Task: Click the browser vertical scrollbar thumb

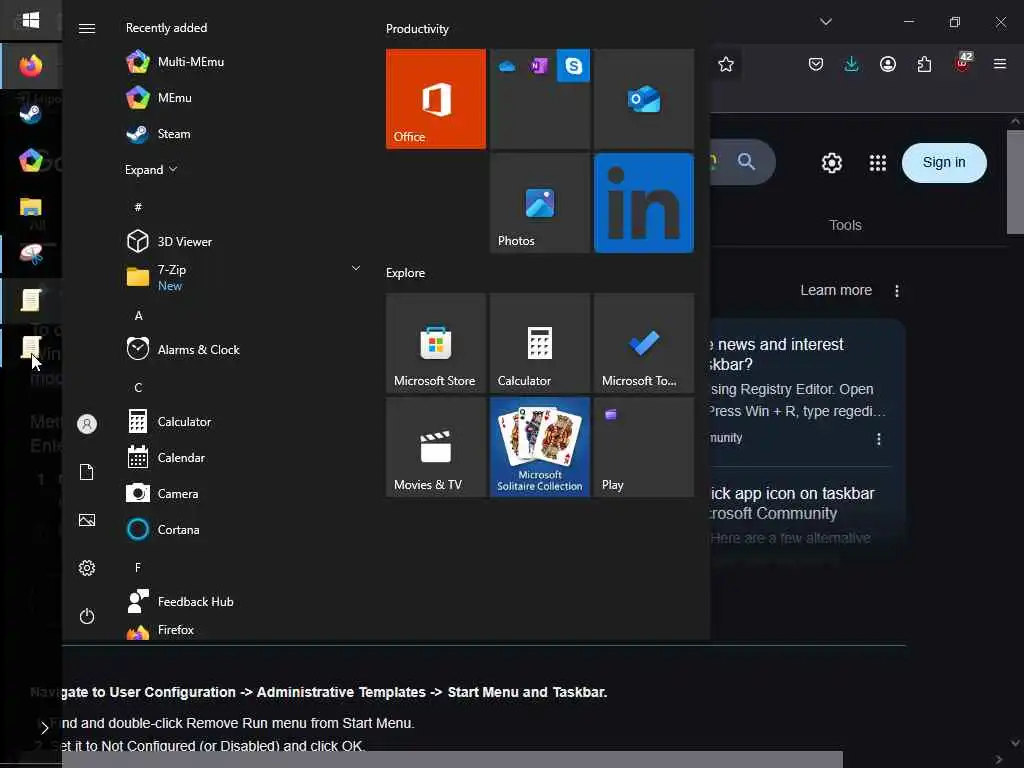Action: 1015,182
